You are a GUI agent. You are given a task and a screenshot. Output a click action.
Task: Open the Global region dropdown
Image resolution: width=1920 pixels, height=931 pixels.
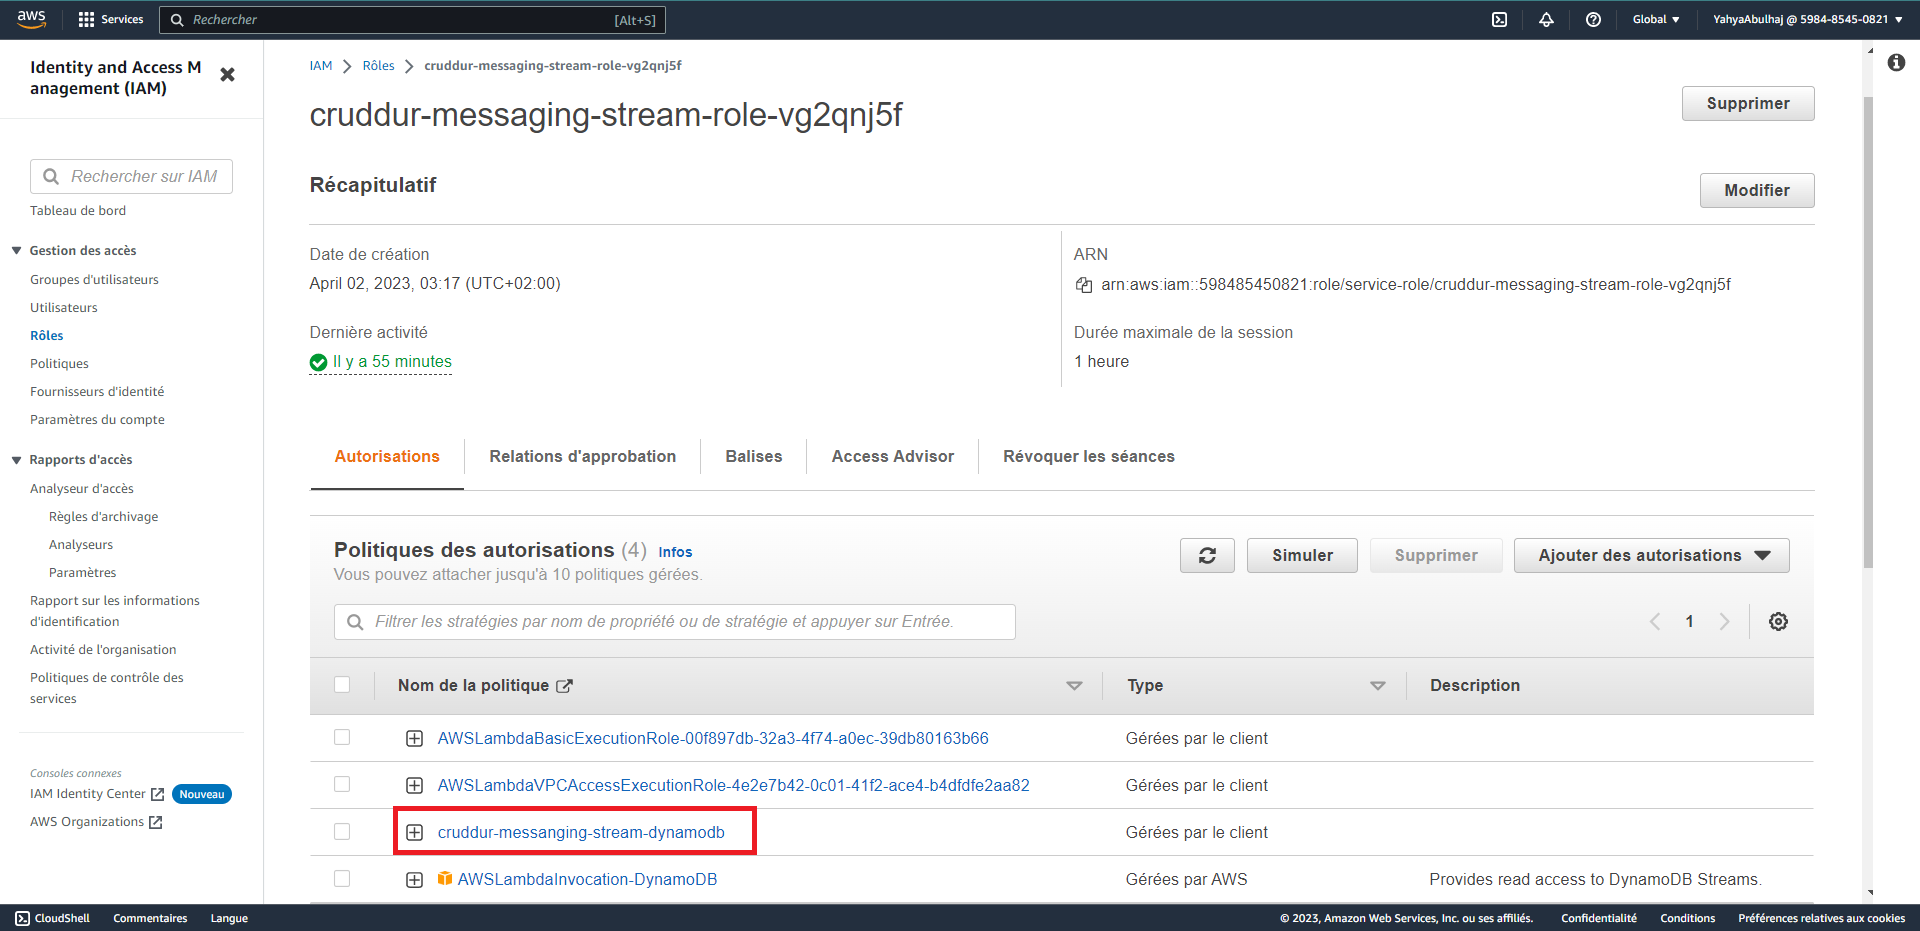(x=1656, y=19)
